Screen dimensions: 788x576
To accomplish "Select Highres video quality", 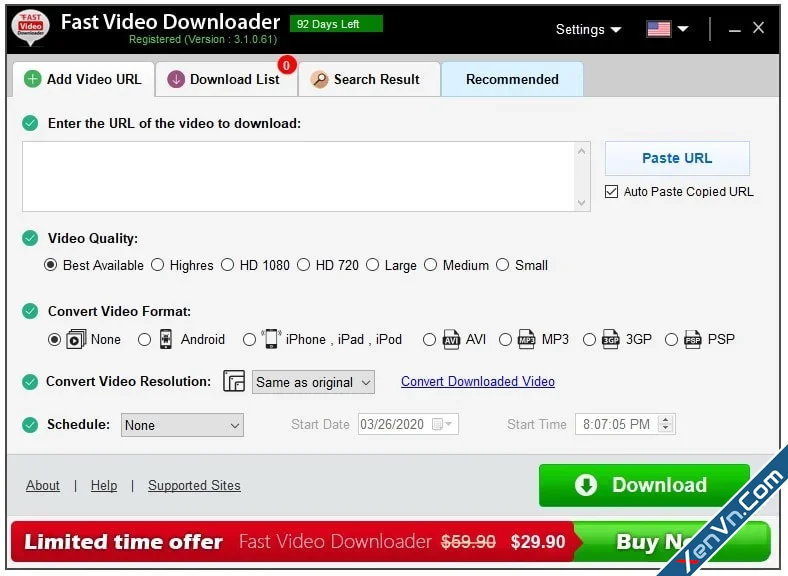I will 158,264.
